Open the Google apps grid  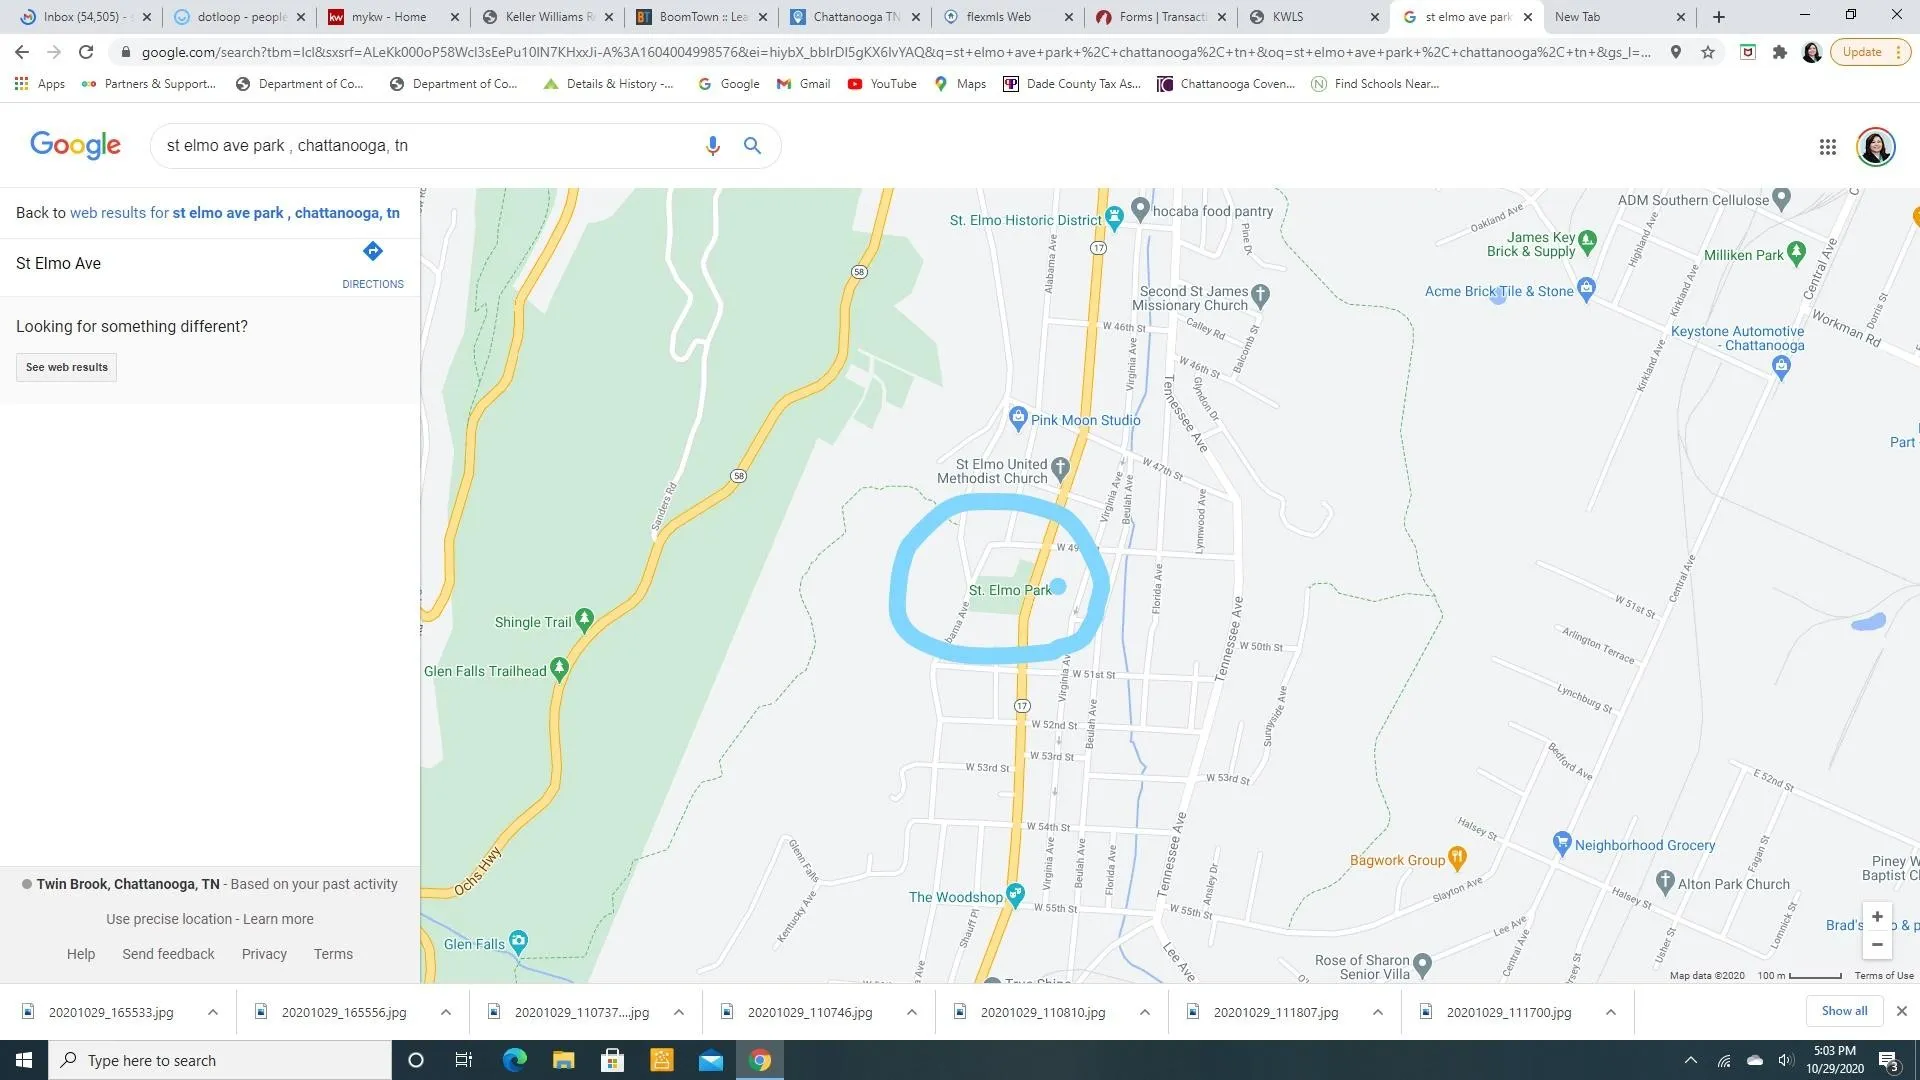pos(1828,147)
